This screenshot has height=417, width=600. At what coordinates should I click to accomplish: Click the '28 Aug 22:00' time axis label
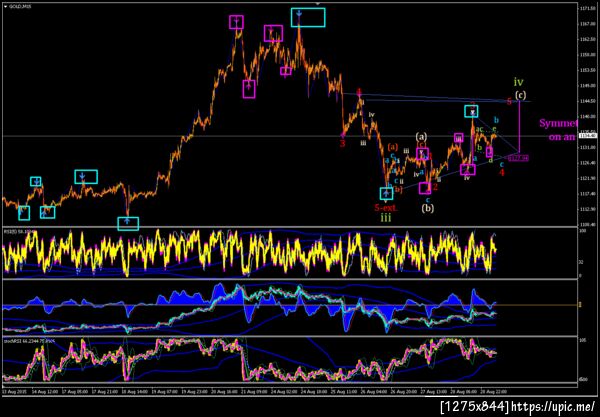(x=494, y=392)
